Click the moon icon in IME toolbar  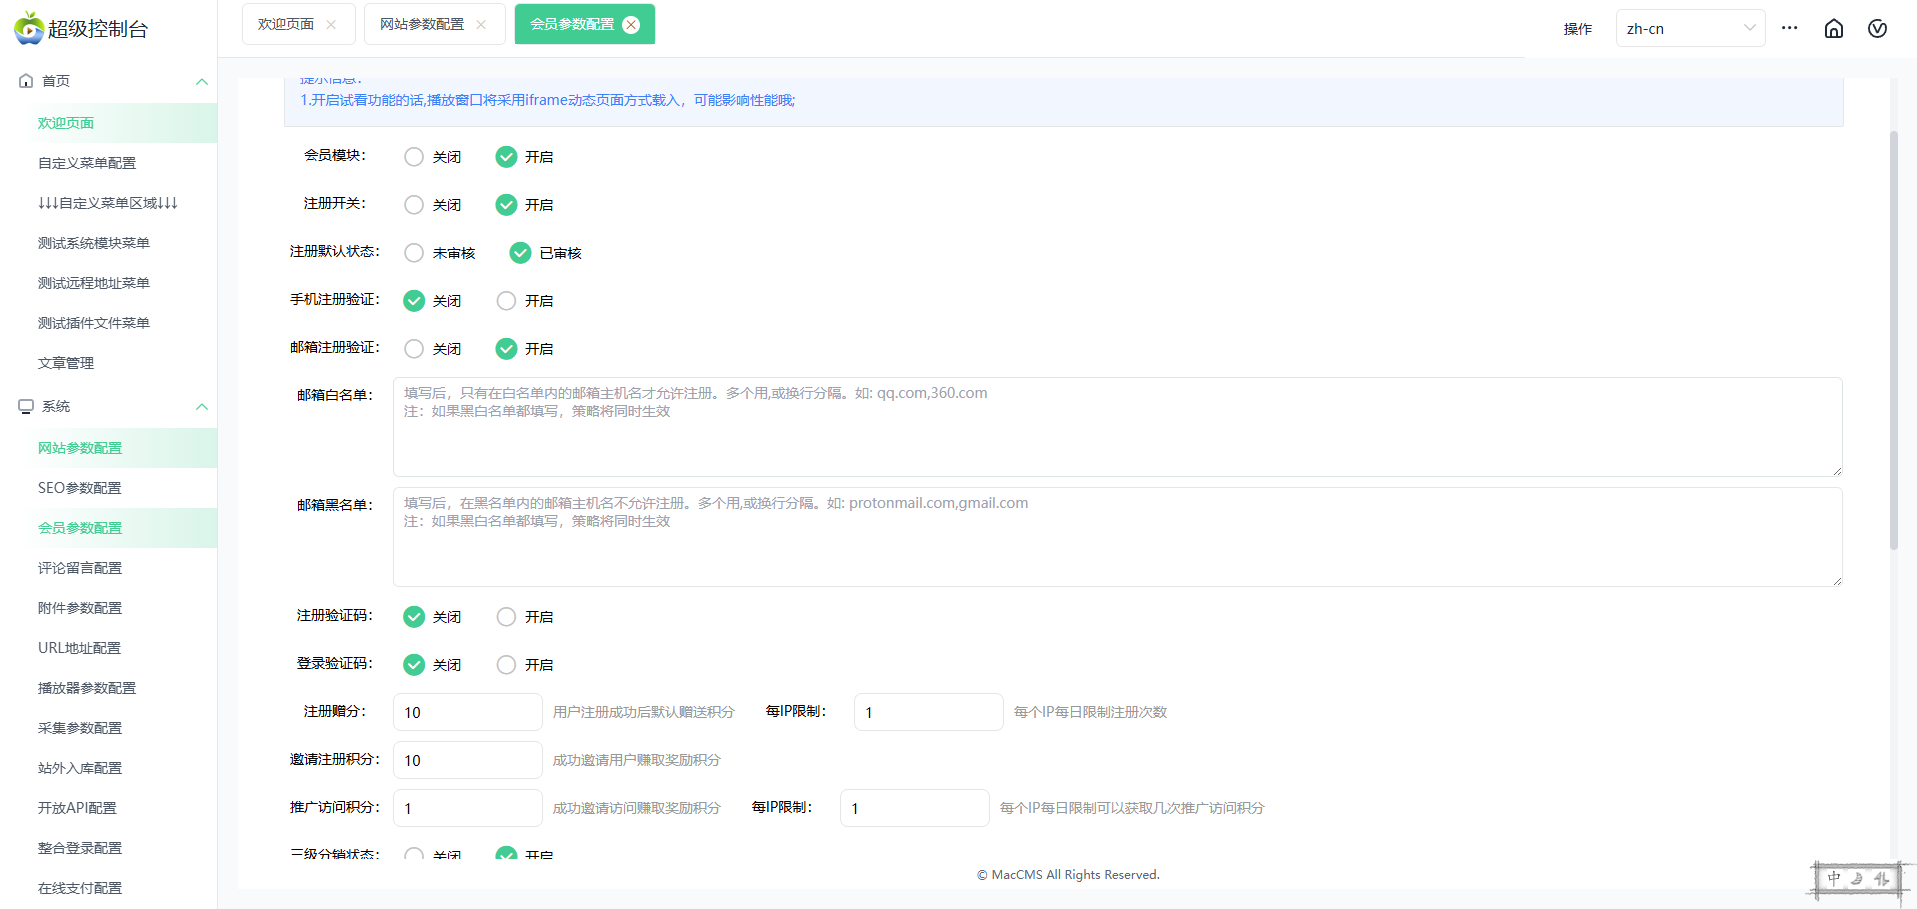tap(1857, 879)
